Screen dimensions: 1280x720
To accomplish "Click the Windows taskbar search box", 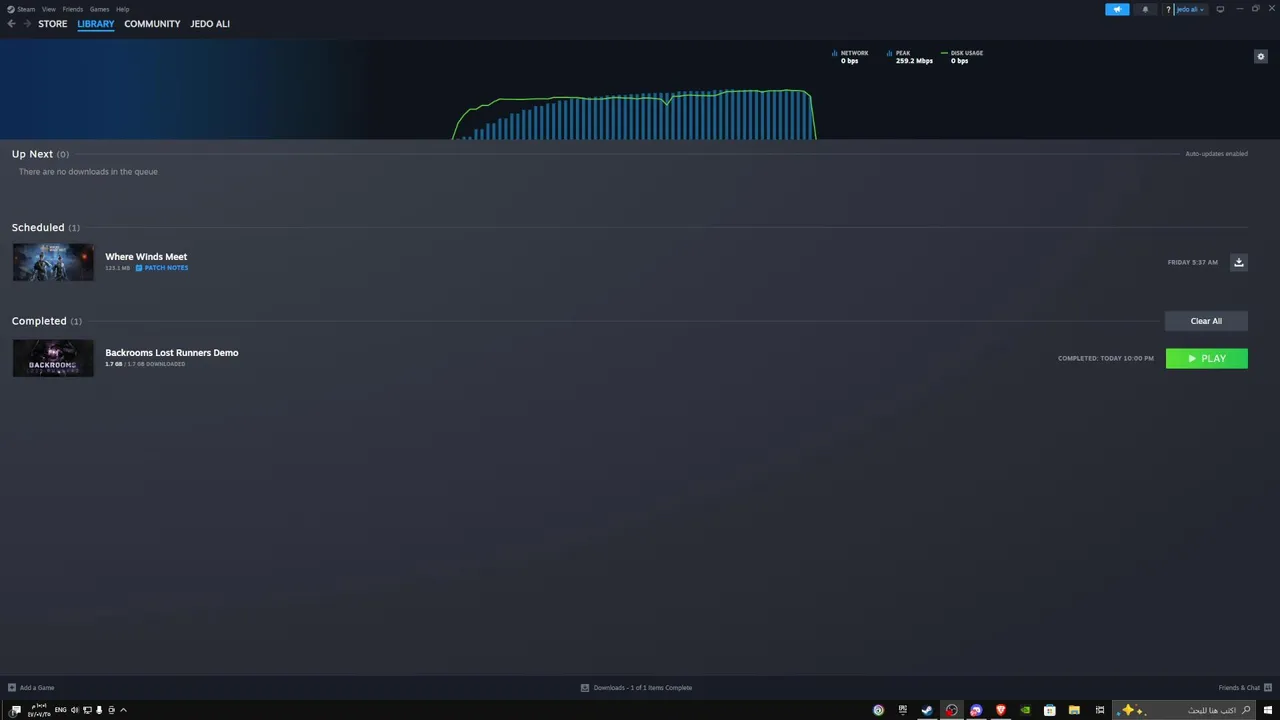I will pos(1185,710).
